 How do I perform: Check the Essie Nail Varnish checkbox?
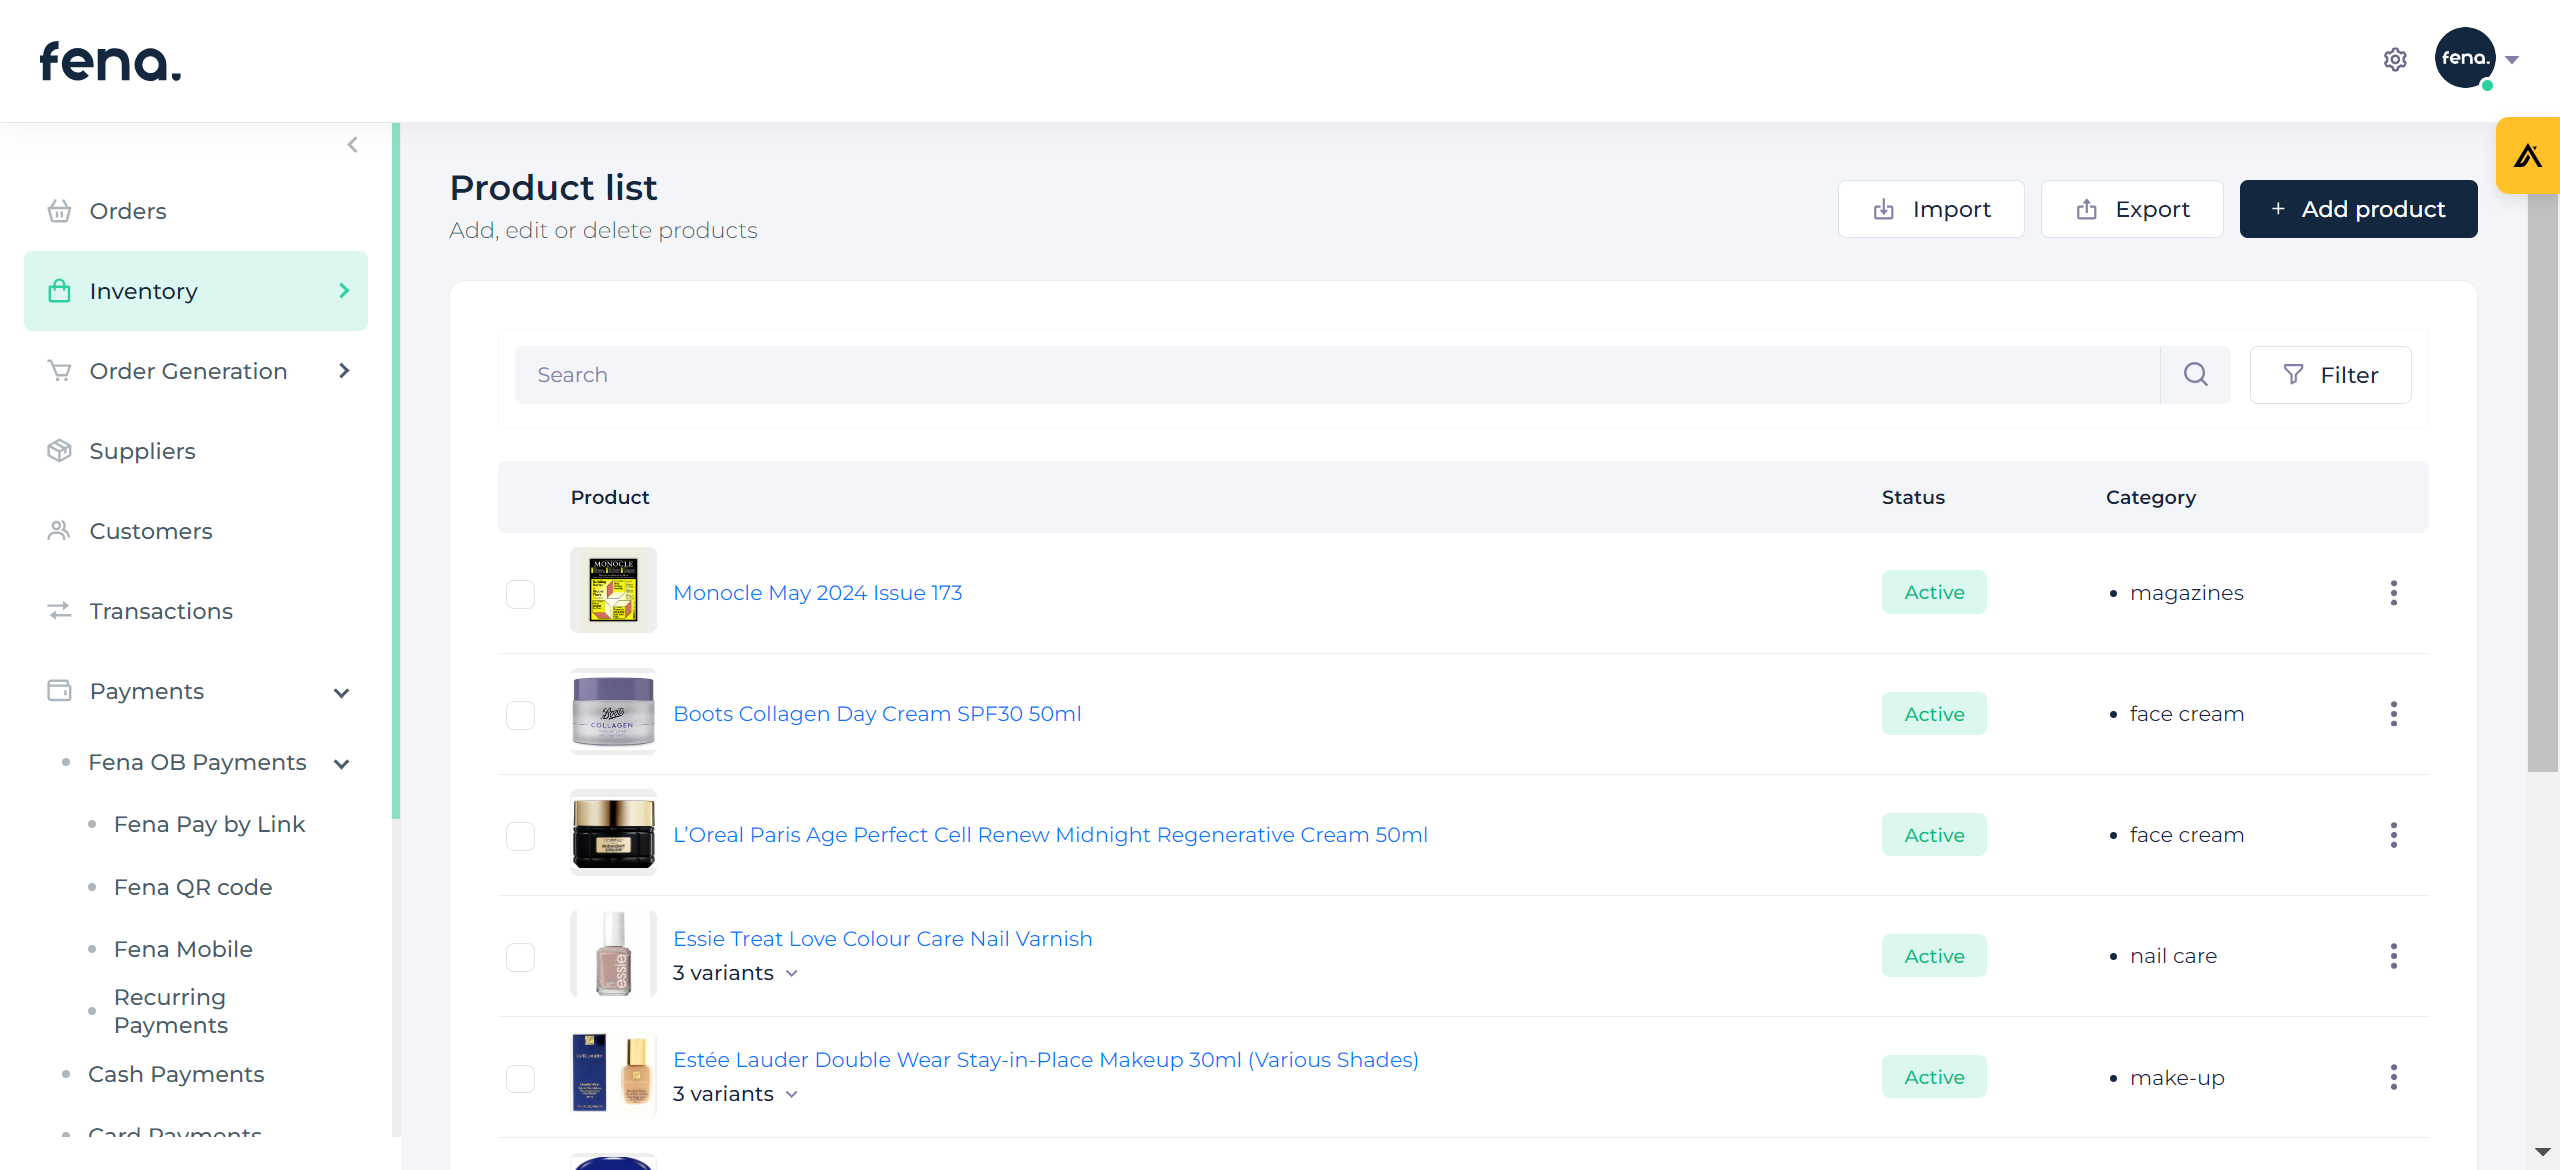click(x=520, y=957)
